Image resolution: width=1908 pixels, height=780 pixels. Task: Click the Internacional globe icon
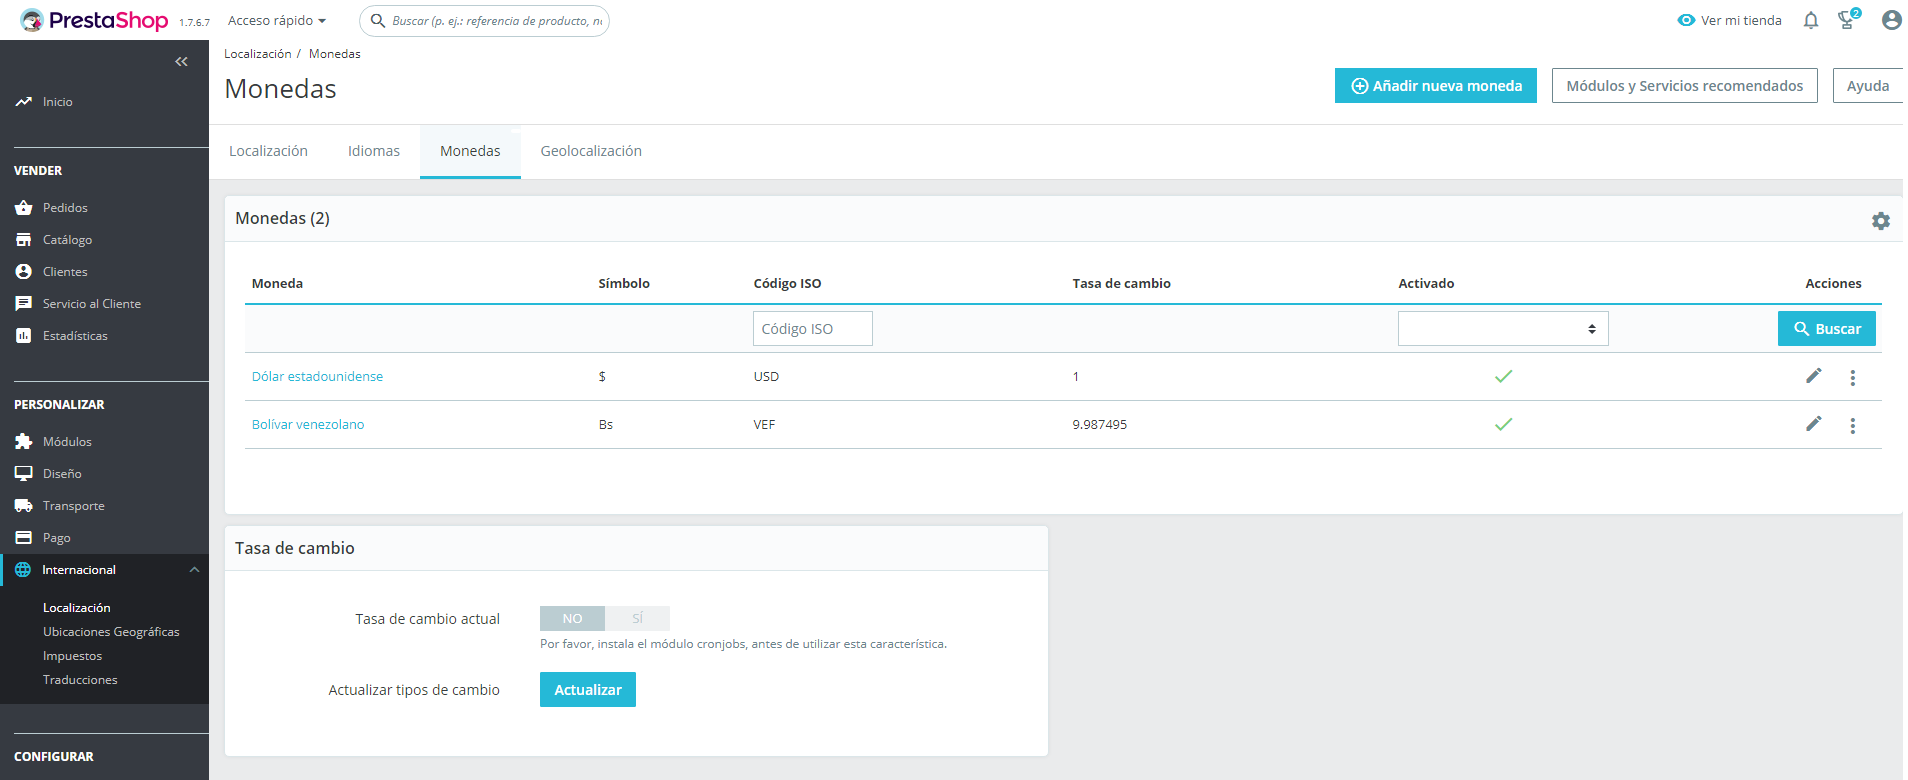23,570
